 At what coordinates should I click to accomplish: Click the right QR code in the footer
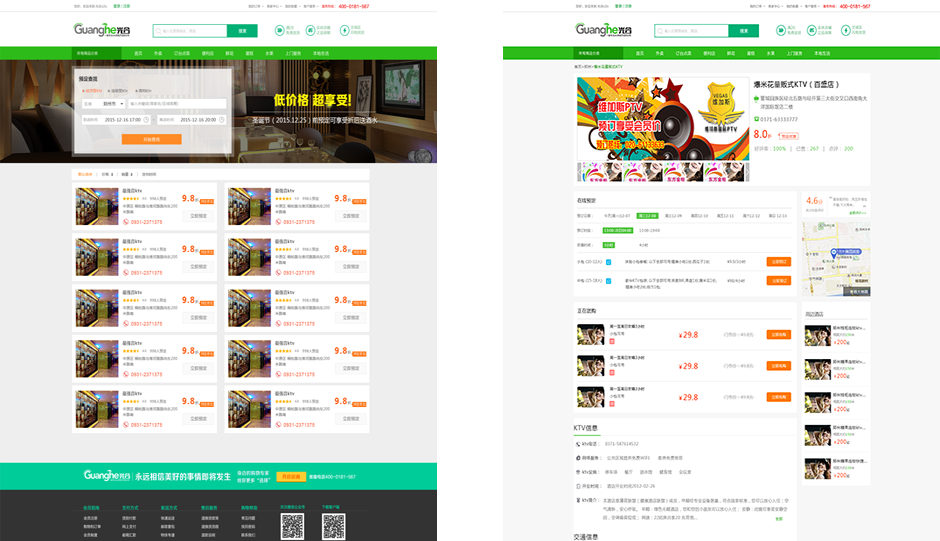pyautogui.click(x=333, y=526)
